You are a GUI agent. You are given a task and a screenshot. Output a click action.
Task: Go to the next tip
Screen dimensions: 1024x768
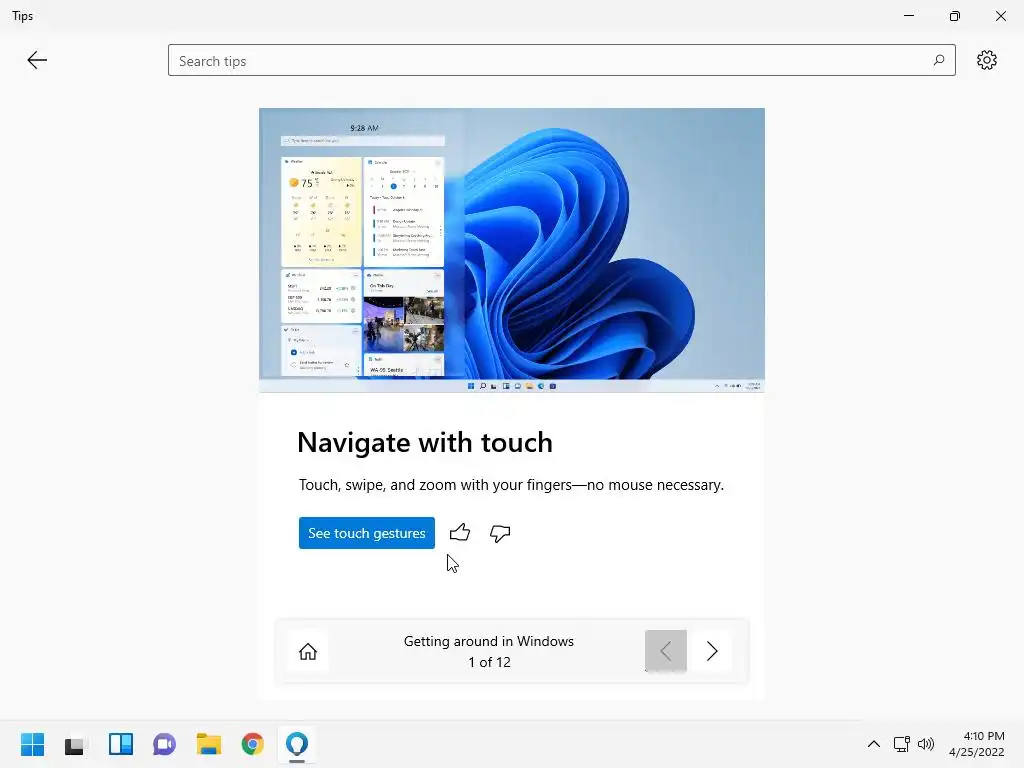pyautogui.click(x=712, y=651)
